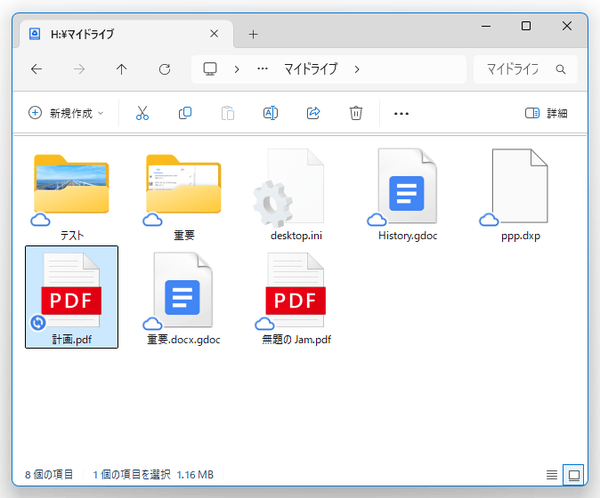Click the Rename icon in toolbar

click(270, 113)
